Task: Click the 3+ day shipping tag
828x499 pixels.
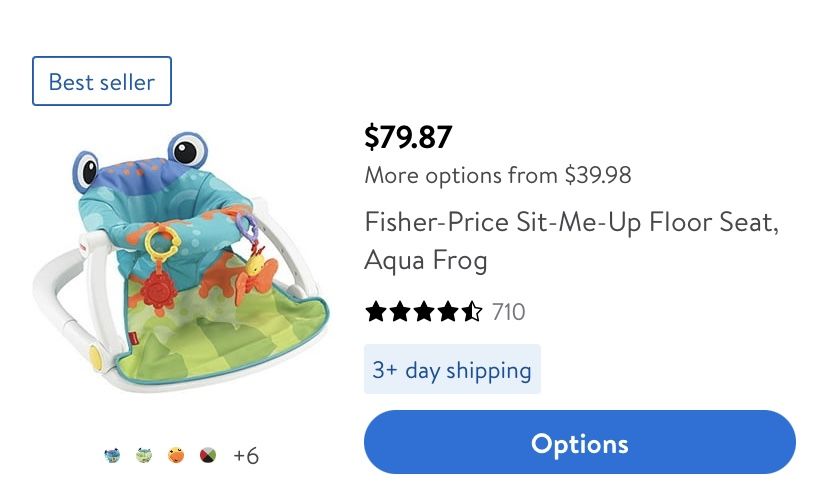Action: coord(452,370)
